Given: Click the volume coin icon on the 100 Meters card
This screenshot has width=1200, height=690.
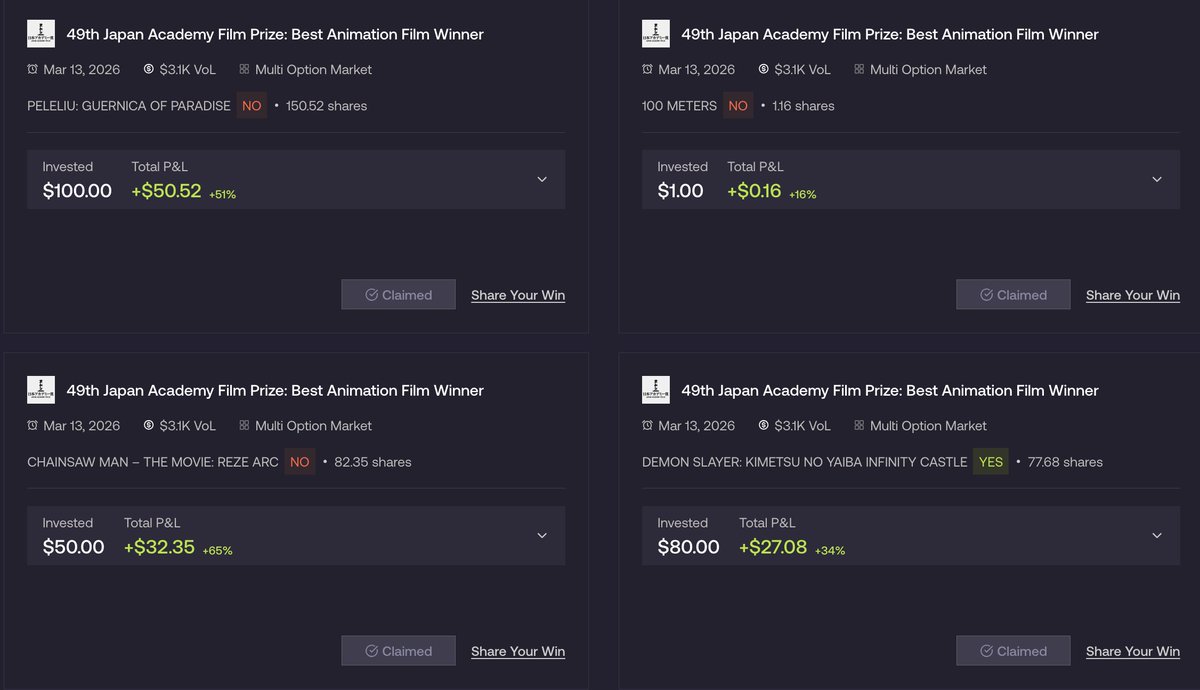Looking at the screenshot, I should (764, 69).
